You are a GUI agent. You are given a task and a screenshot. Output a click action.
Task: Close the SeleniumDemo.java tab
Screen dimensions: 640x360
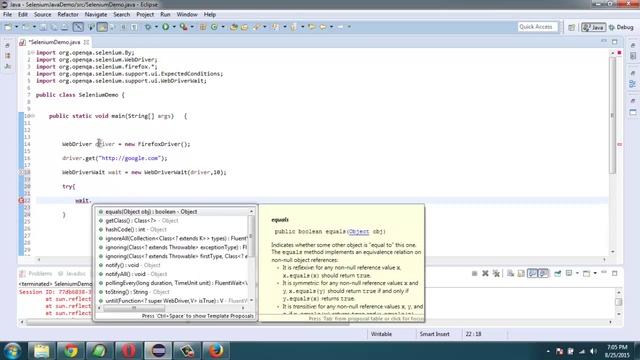click(87, 42)
